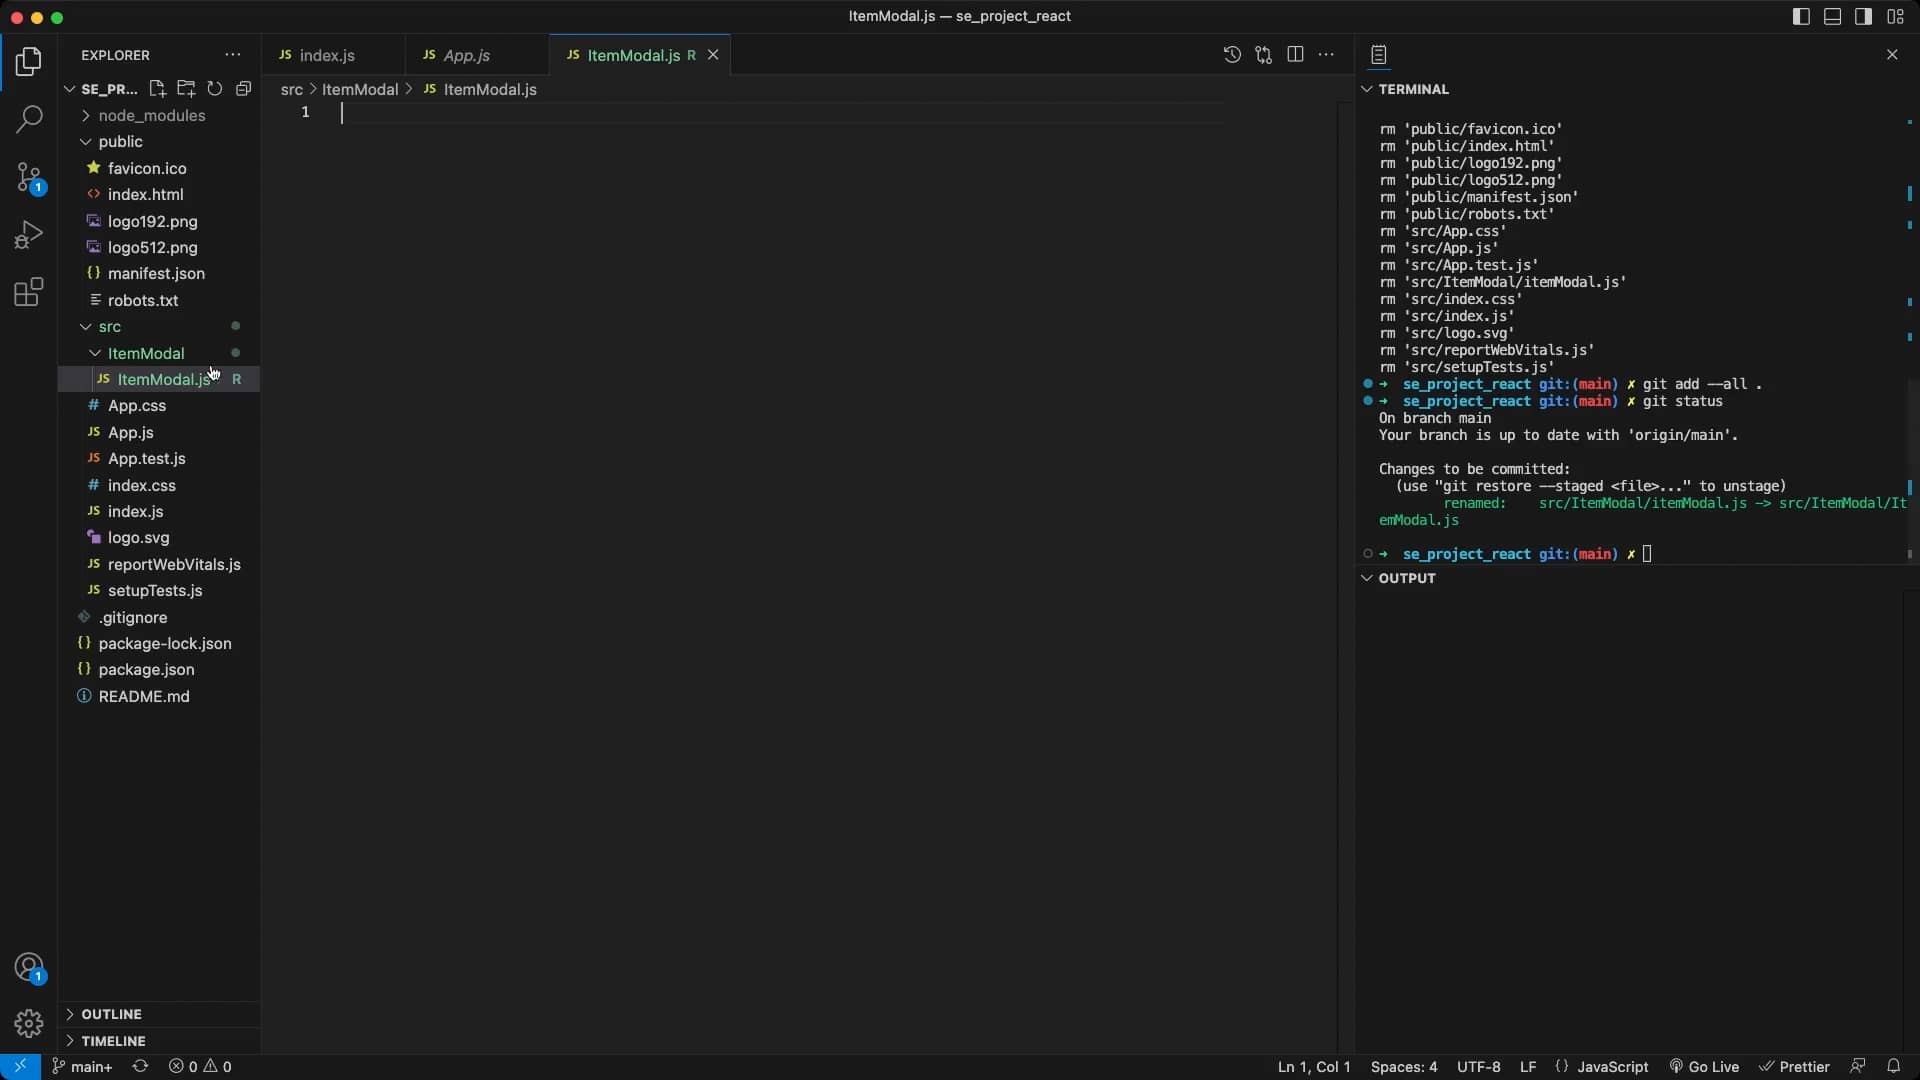Switch to the index.js editor tab
Image resolution: width=1920 pixels, height=1080 pixels.
tap(327, 56)
